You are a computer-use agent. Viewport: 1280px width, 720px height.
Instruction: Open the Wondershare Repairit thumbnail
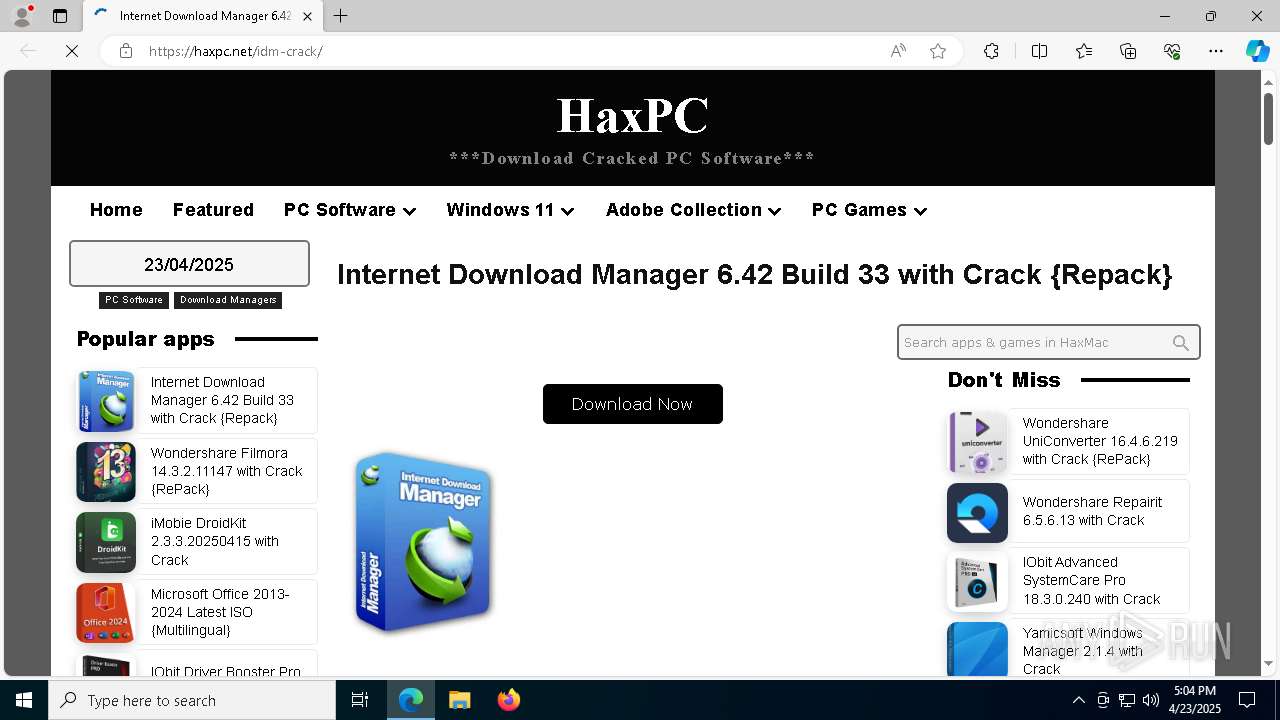(977, 513)
